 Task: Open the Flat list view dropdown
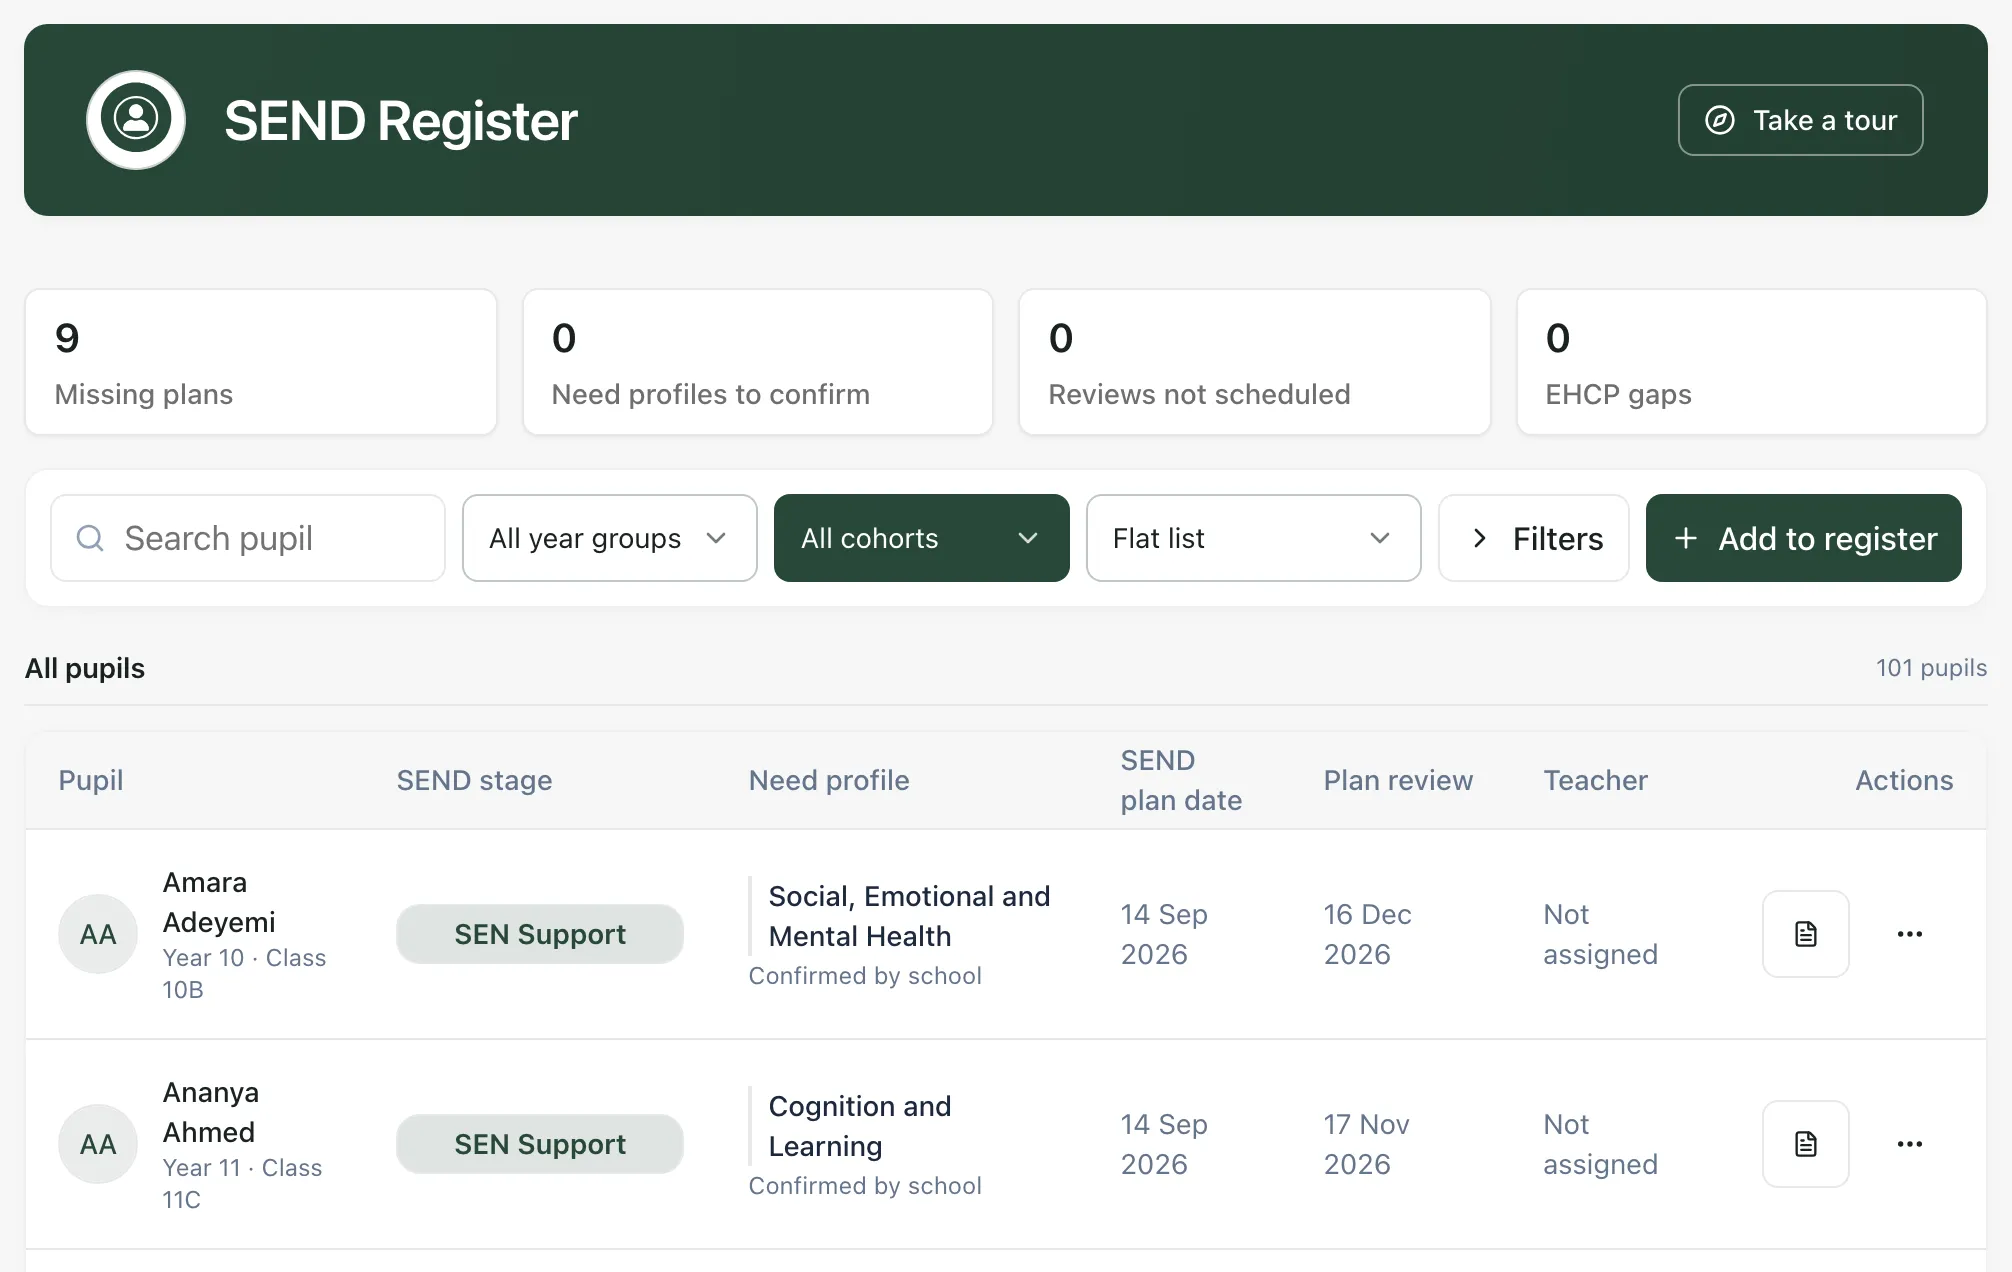[x=1254, y=538]
